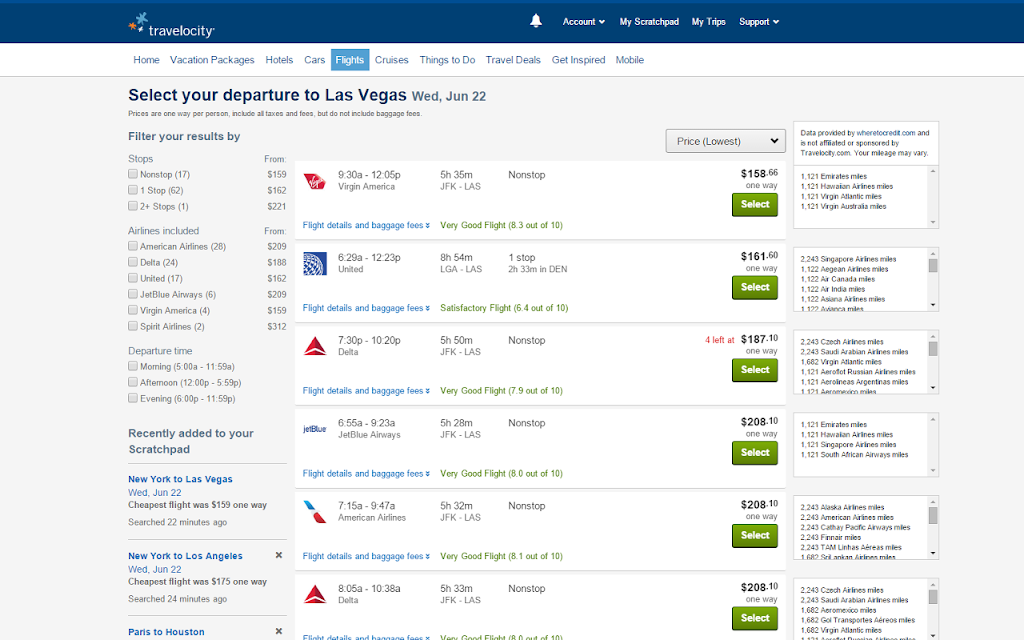Expand flight details for American Airlines flight
This screenshot has width=1024, height=640.
[366, 556]
